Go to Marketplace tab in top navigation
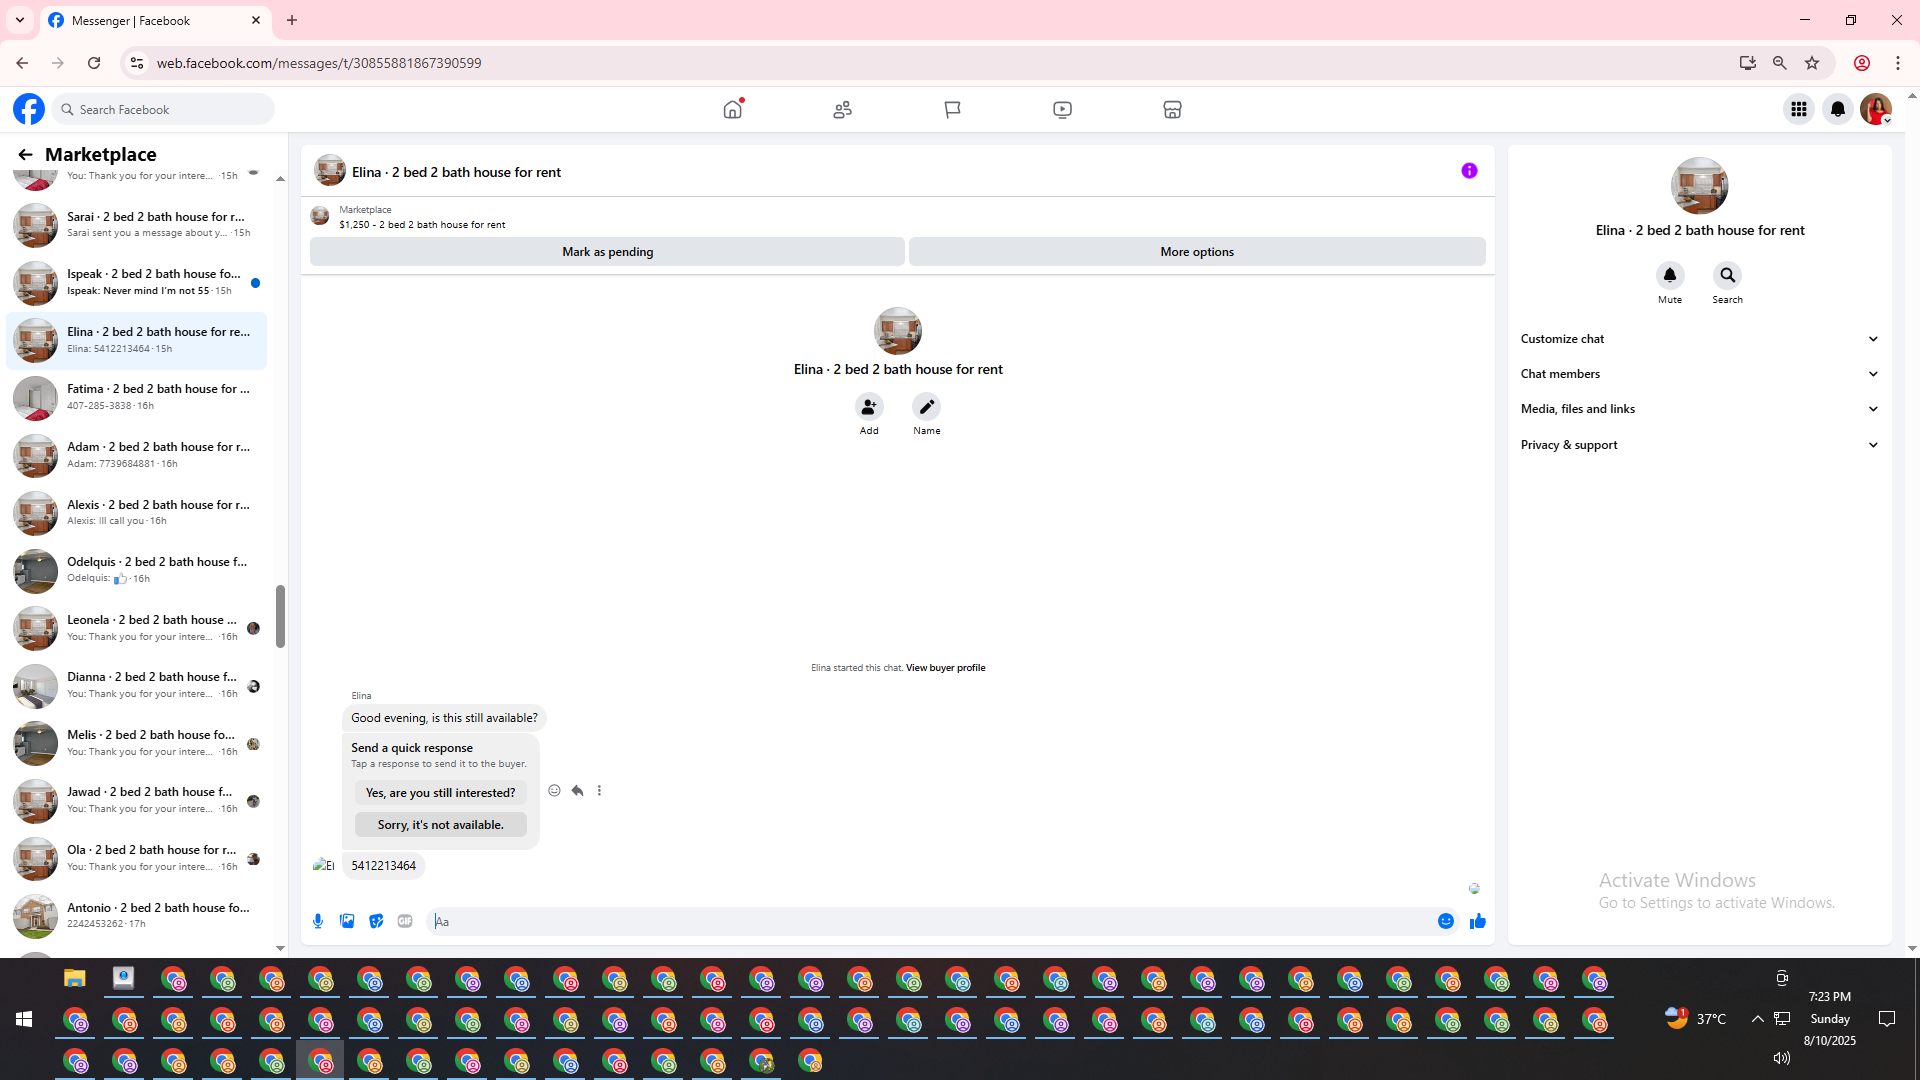This screenshot has width=1920, height=1080. (x=1172, y=109)
